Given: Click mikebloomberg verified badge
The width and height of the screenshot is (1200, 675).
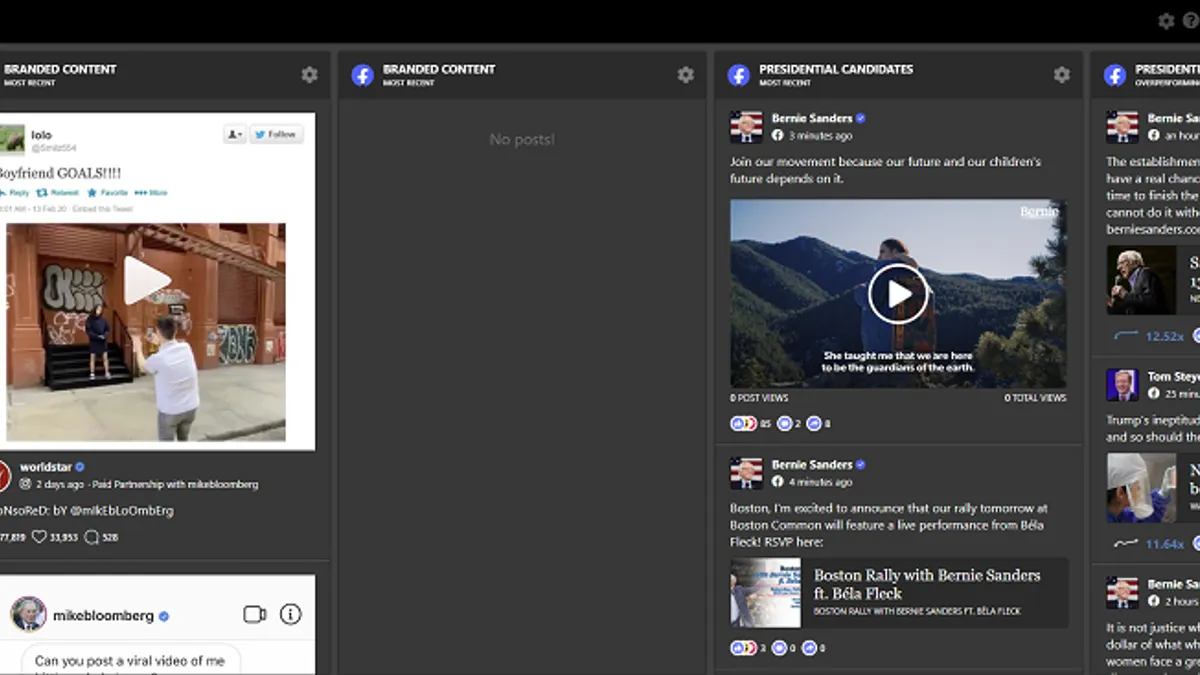Looking at the screenshot, I should coord(164,616).
